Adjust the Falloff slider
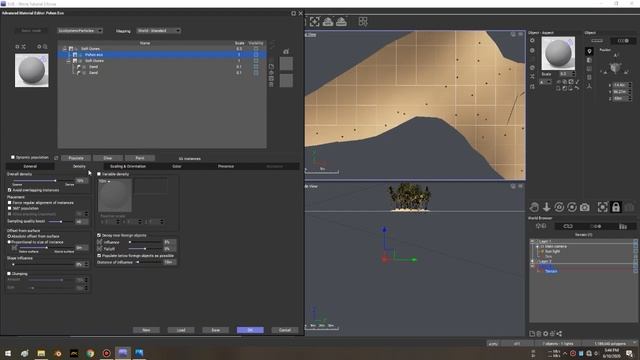Viewport: 640px width, 360px height. tap(145, 249)
